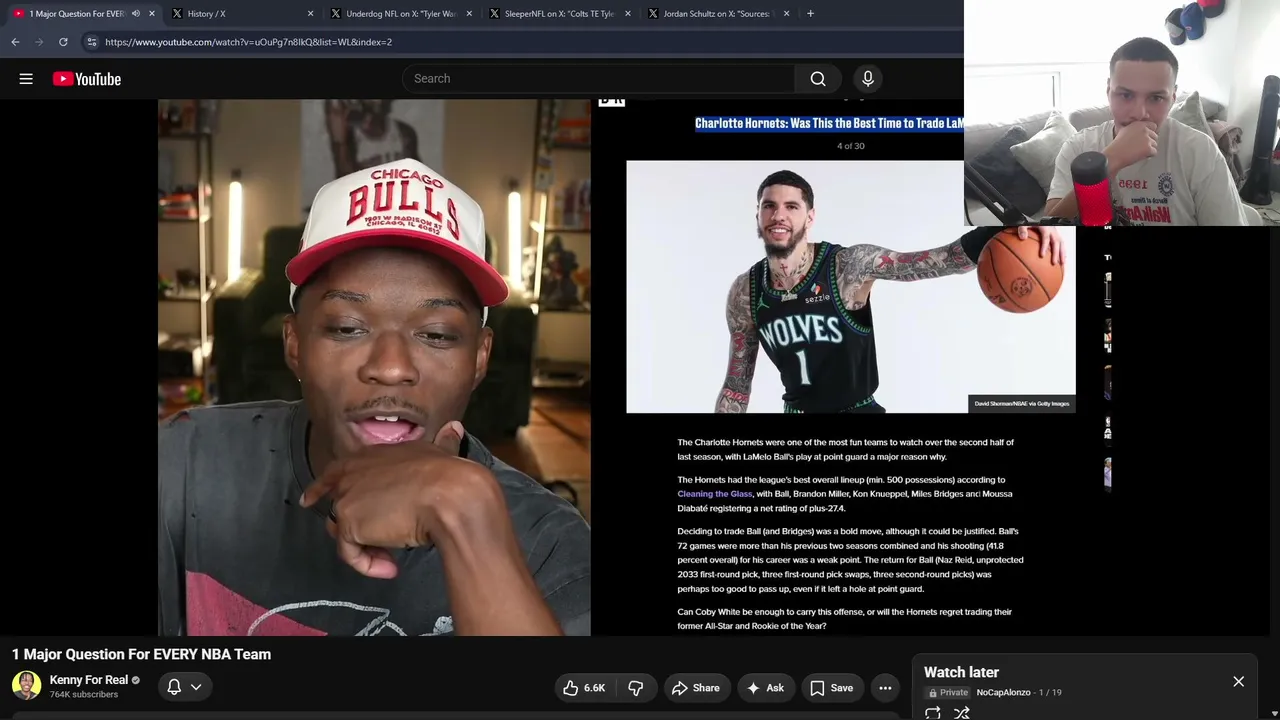Click the Watch later playlist title
The height and width of the screenshot is (720, 1280).
coord(961,673)
